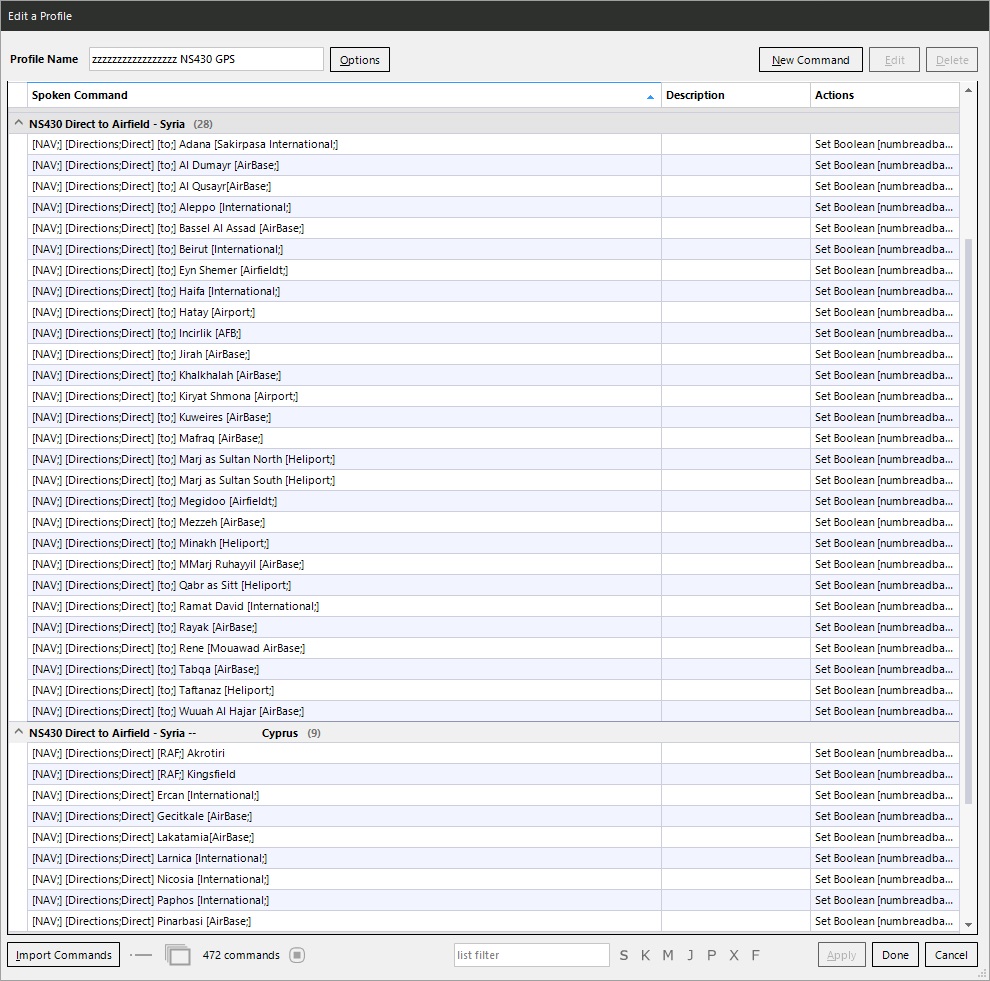This screenshot has height=981, width=990.
Task: Click the P filter letter icon
Action: (712, 955)
